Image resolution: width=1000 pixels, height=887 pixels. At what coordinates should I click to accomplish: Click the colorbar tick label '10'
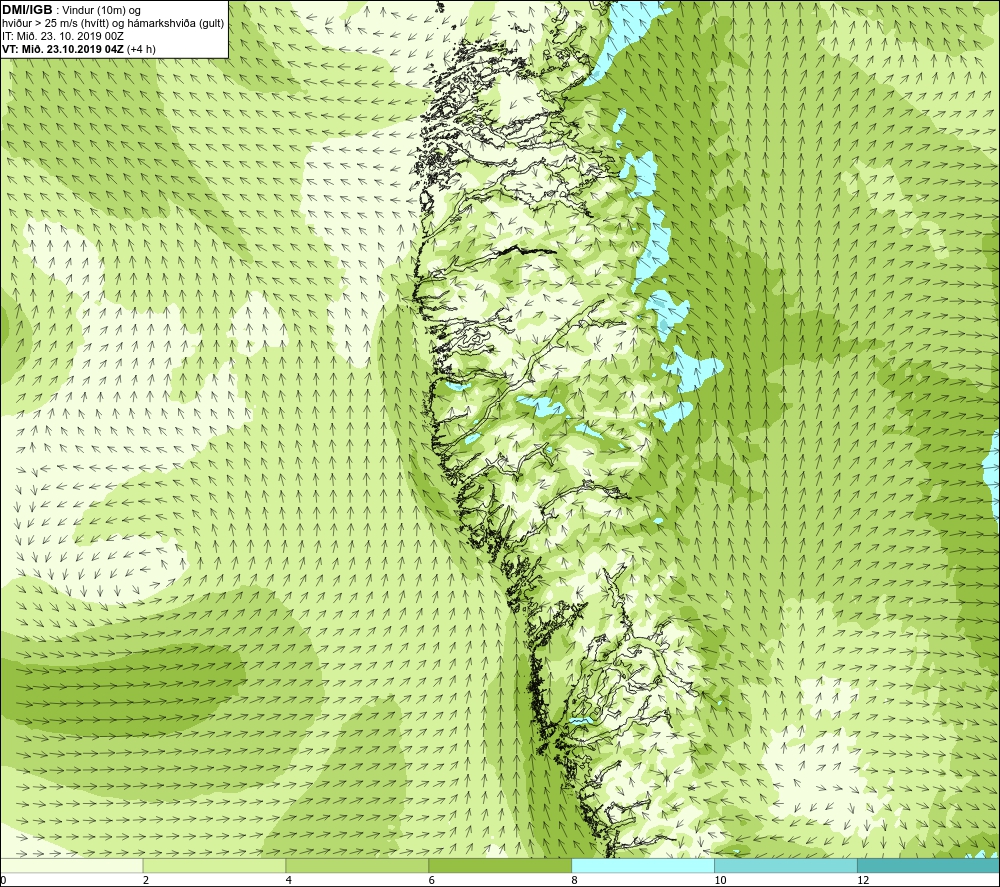tap(720, 880)
